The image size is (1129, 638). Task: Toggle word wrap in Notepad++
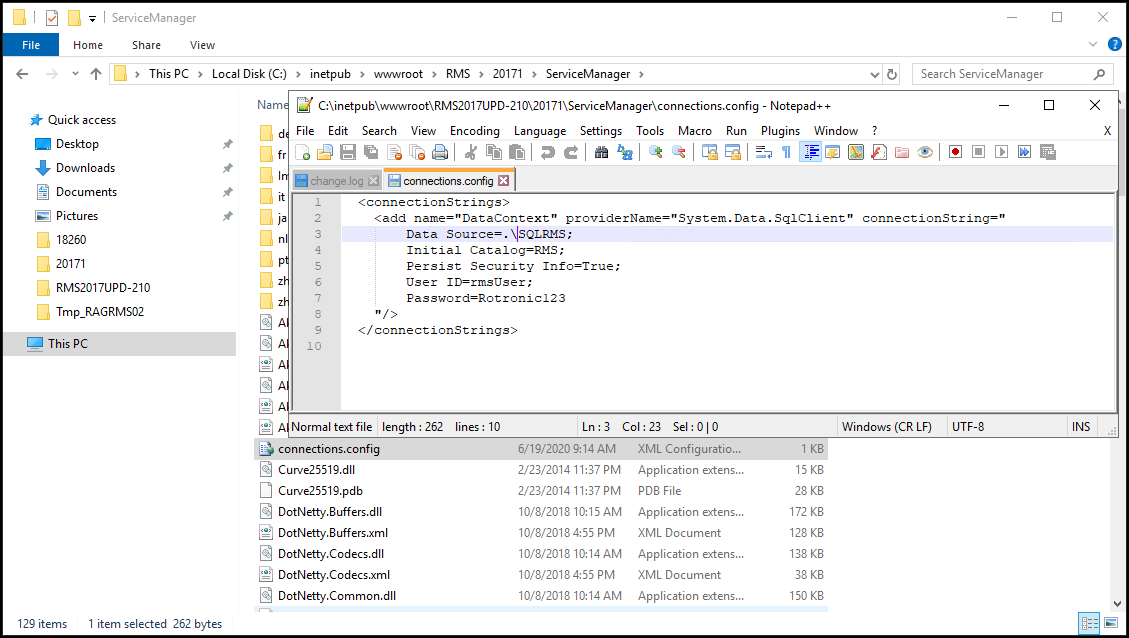[764, 153]
